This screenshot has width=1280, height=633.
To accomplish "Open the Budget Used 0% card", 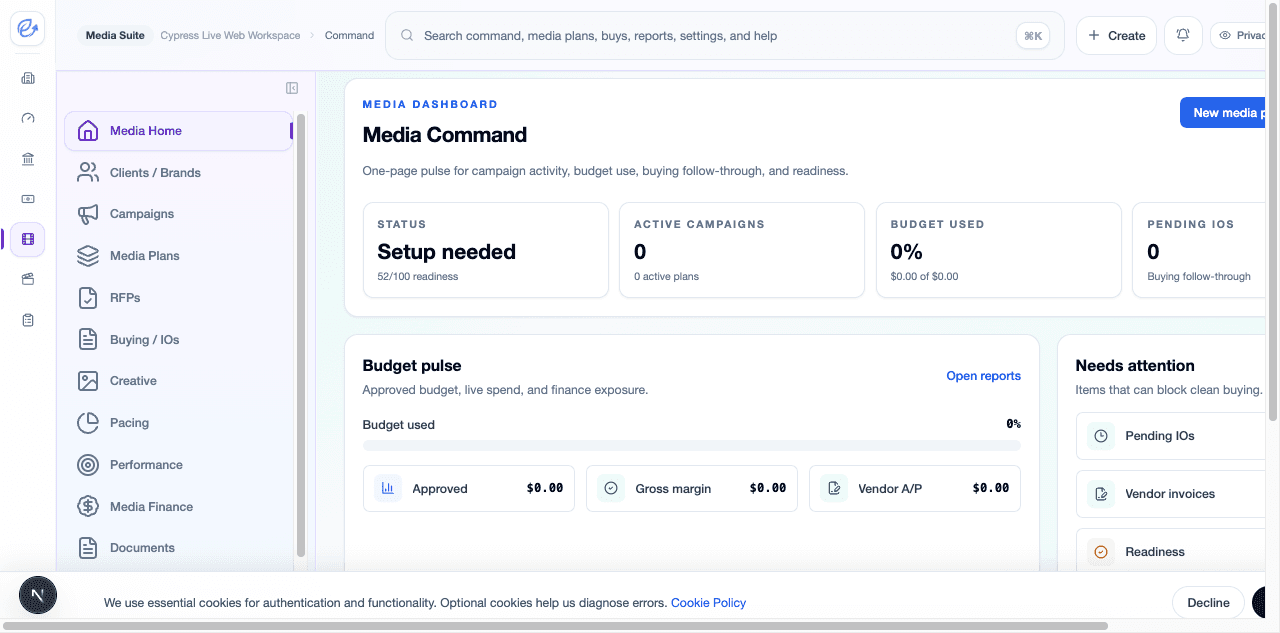I will click(x=999, y=250).
